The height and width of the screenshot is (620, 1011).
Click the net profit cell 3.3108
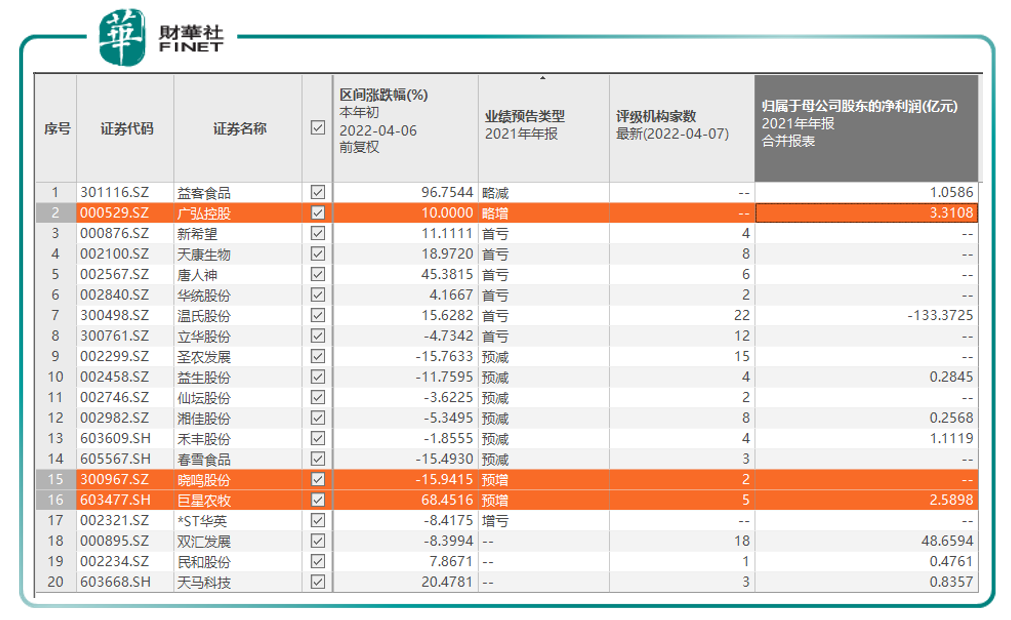(867, 213)
